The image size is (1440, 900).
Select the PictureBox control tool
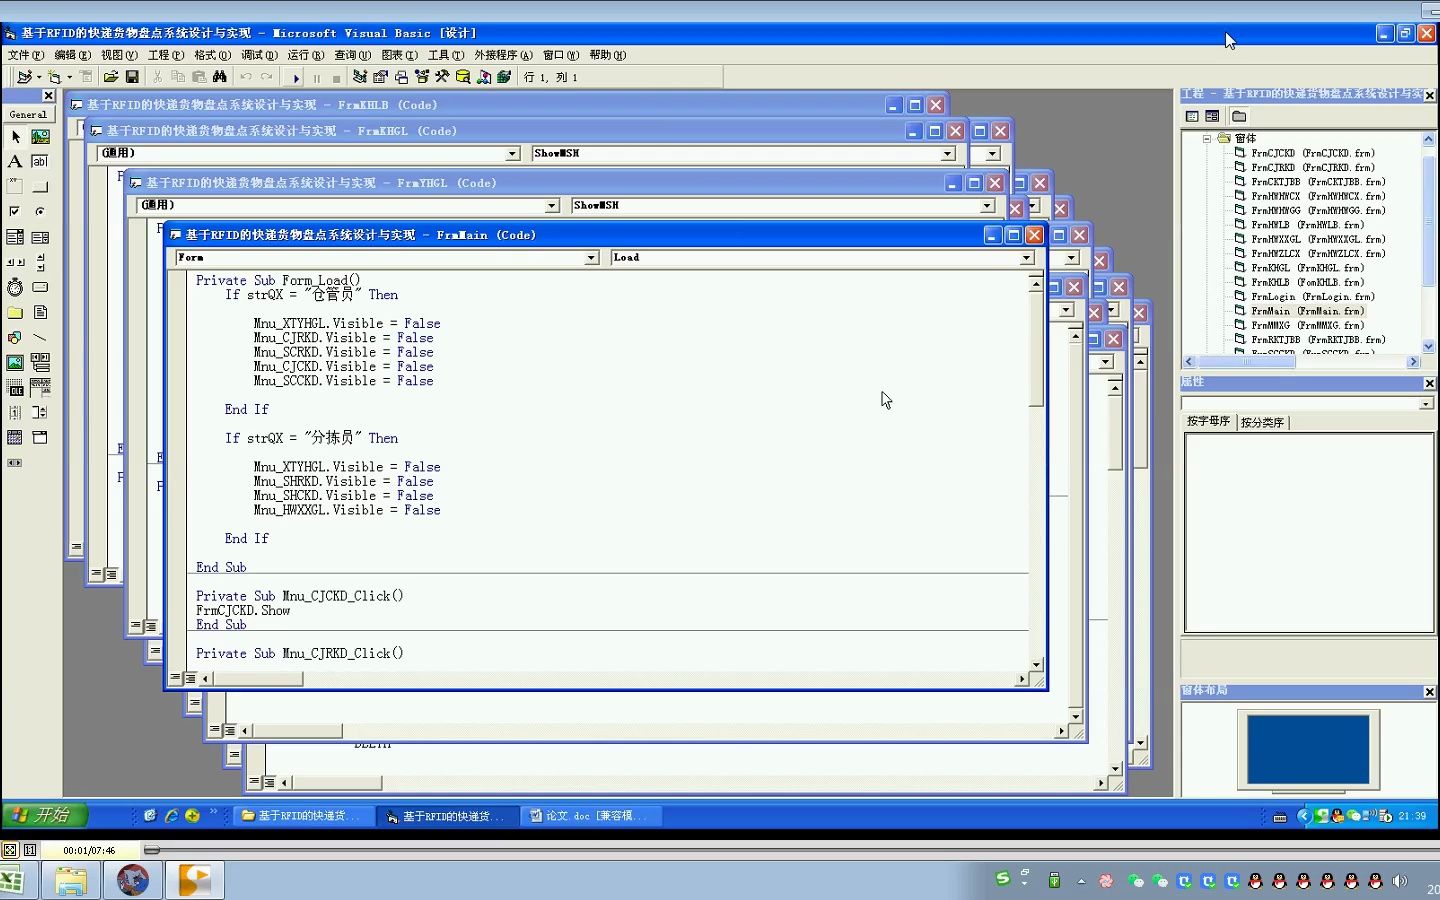40,136
